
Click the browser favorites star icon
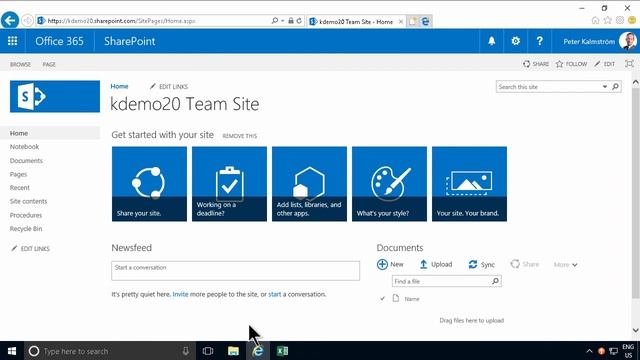click(x=608, y=20)
